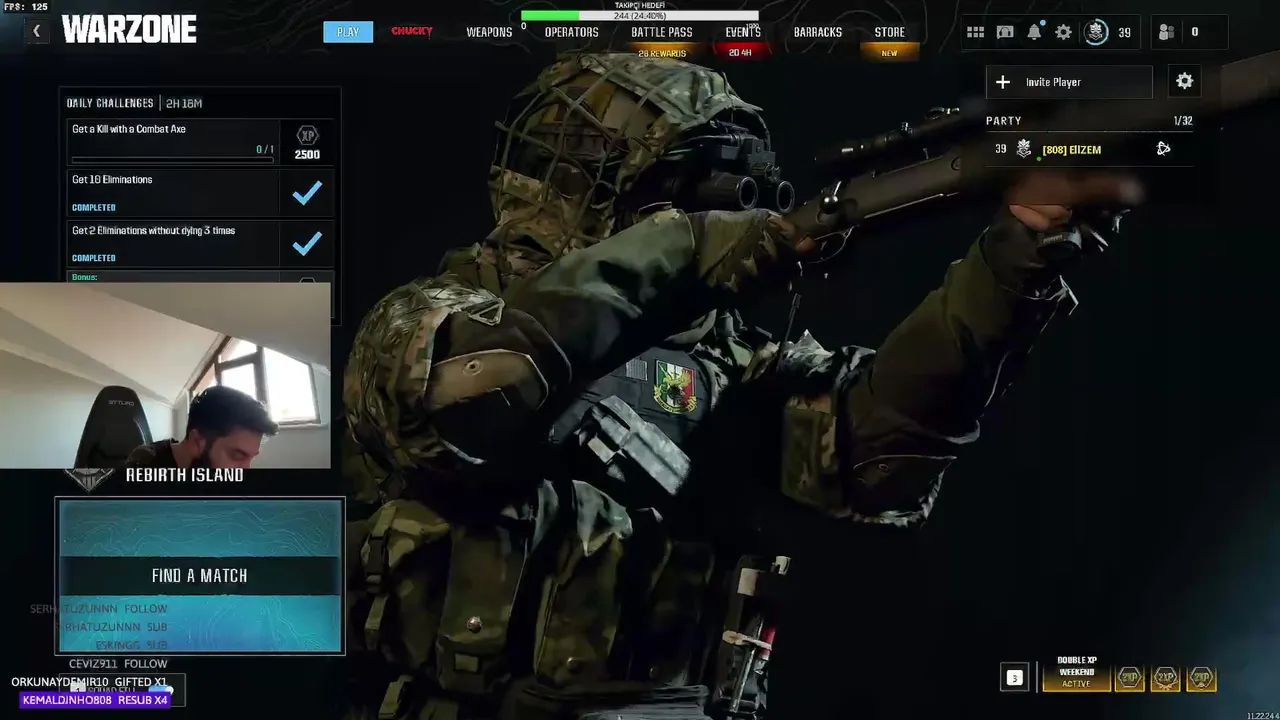Click the webcam overlay
1280x720 pixels.
(x=165, y=375)
